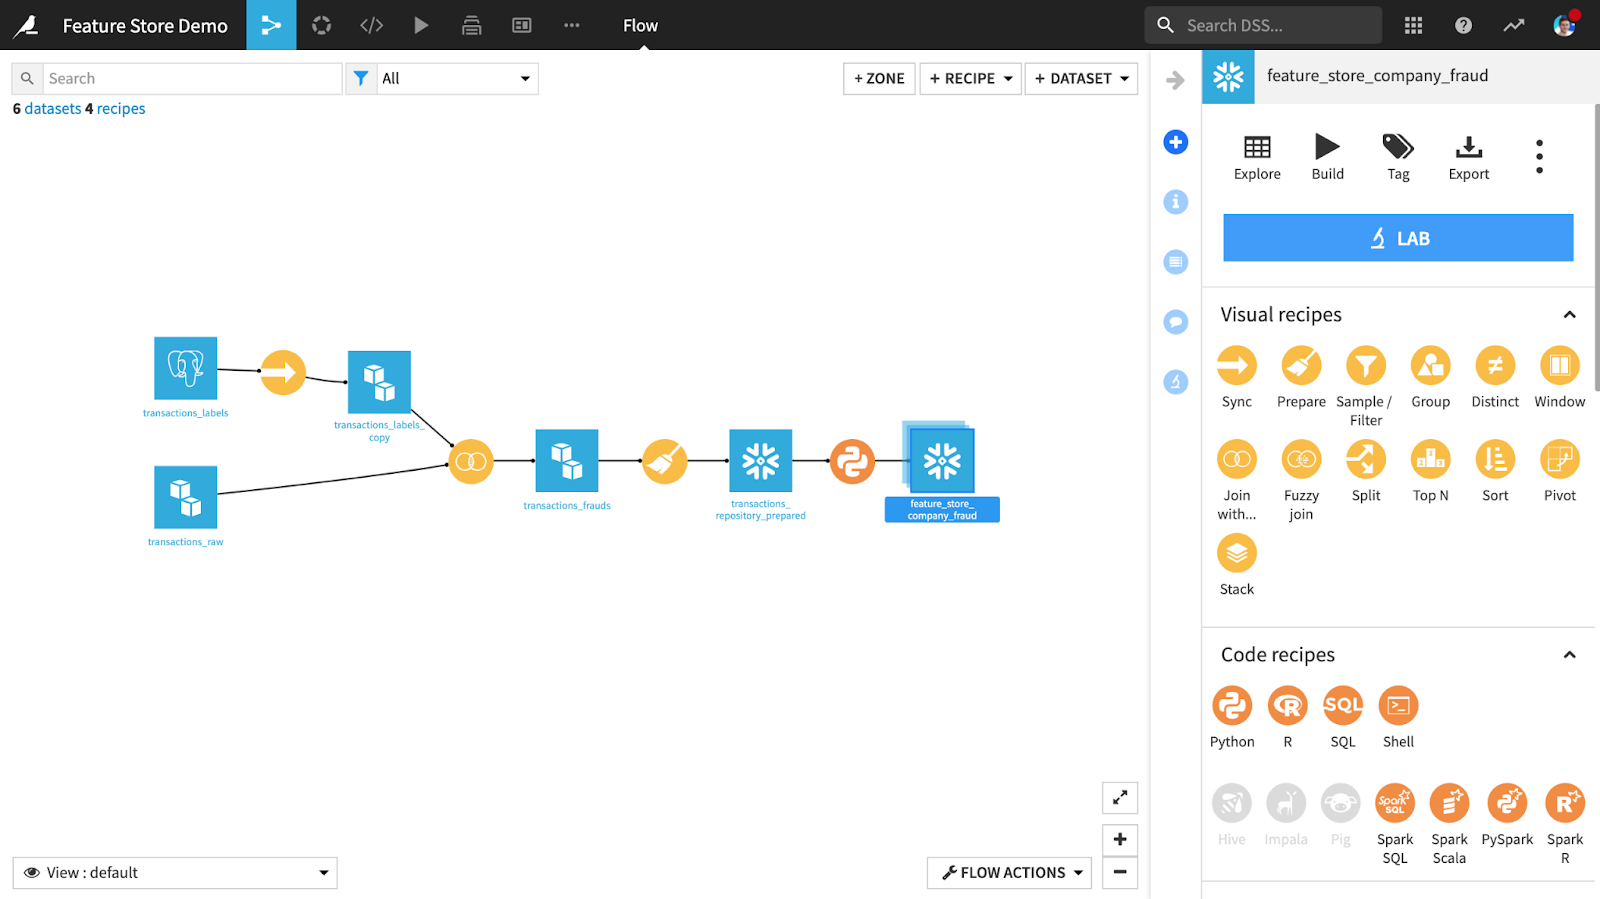Open the Flow icon in top navigation
Image resolution: width=1600 pixels, height=899 pixels.
coord(271,25)
